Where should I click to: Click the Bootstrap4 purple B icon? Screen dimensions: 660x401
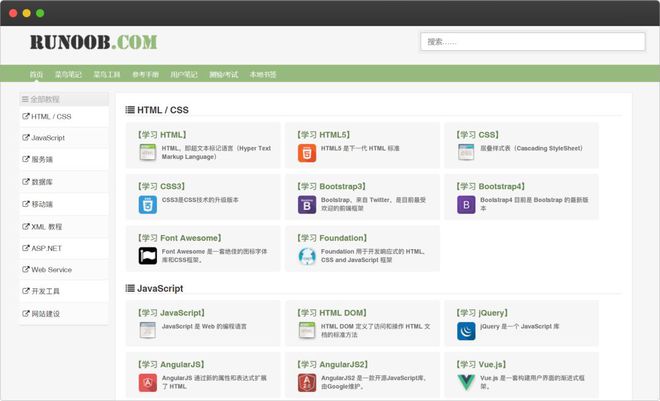[466, 204]
